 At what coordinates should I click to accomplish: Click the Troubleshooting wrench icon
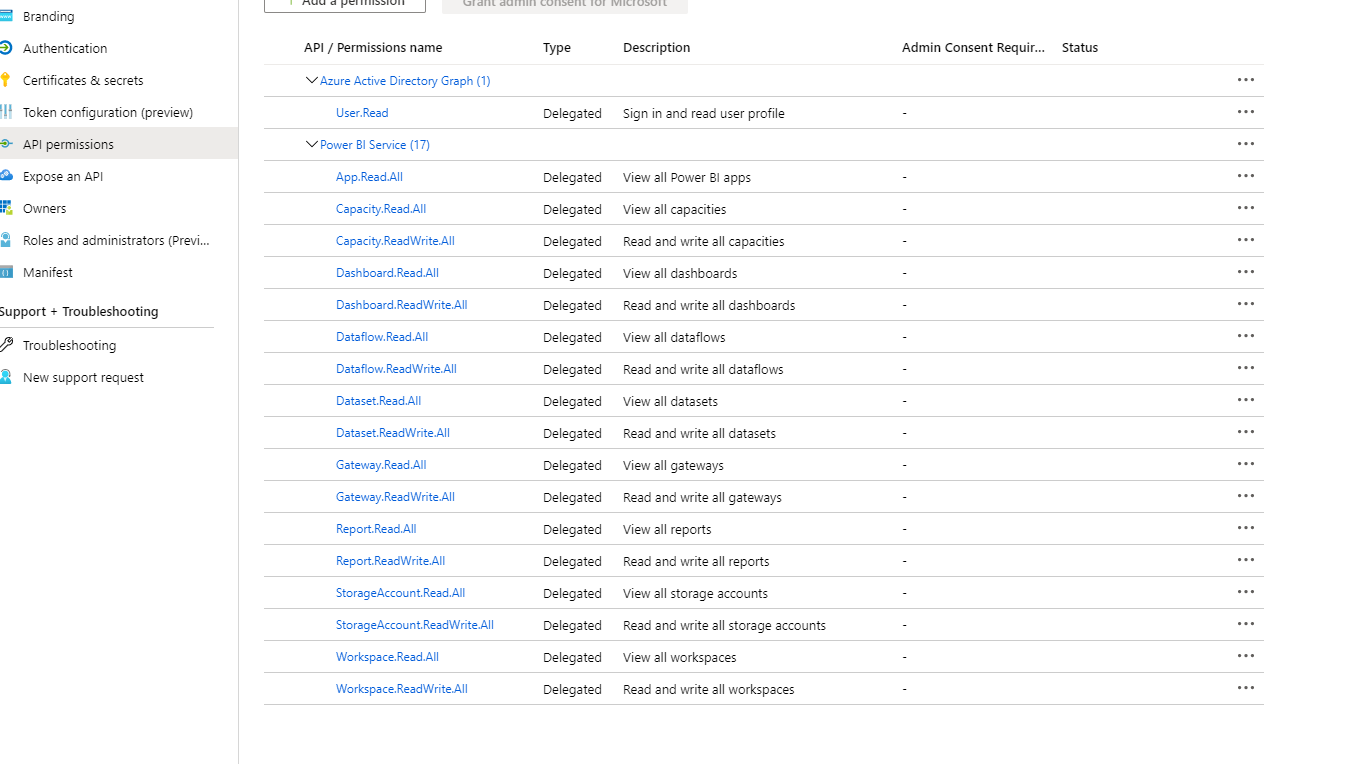point(6,345)
